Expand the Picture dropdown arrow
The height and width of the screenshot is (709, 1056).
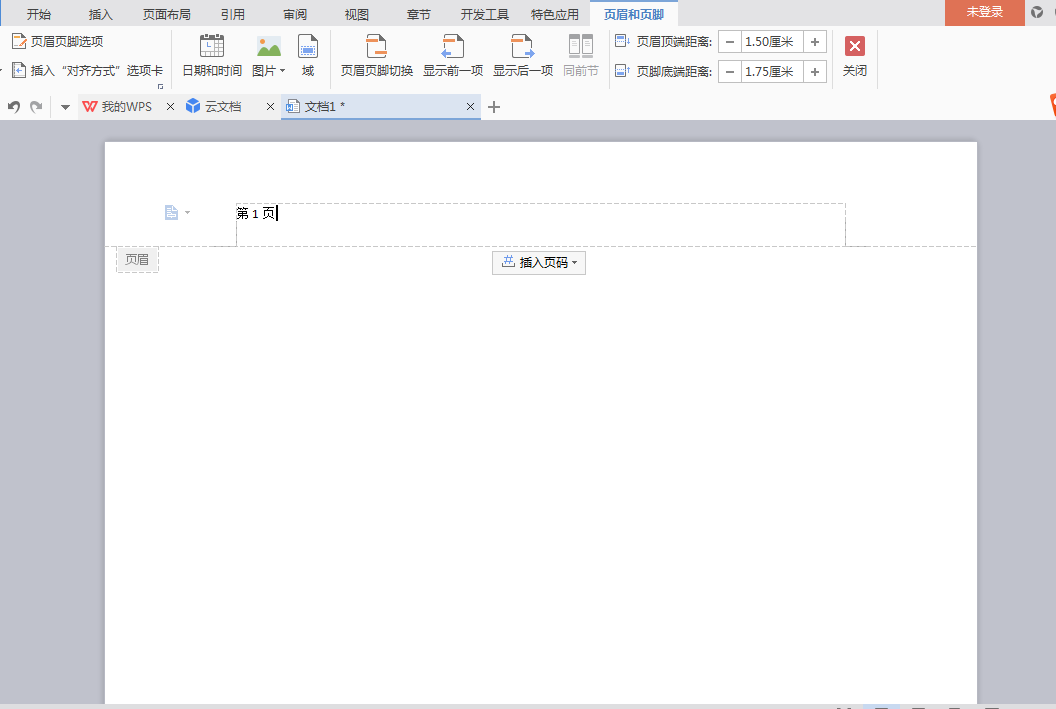pyautogui.click(x=282, y=71)
